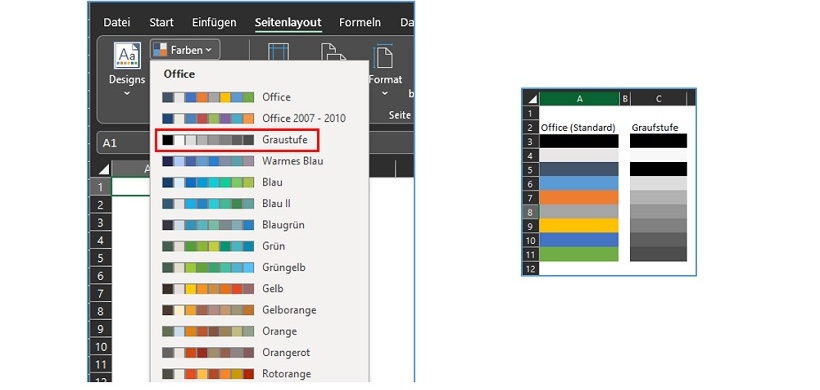Click the Office (Standard) cell

(579, 127)
